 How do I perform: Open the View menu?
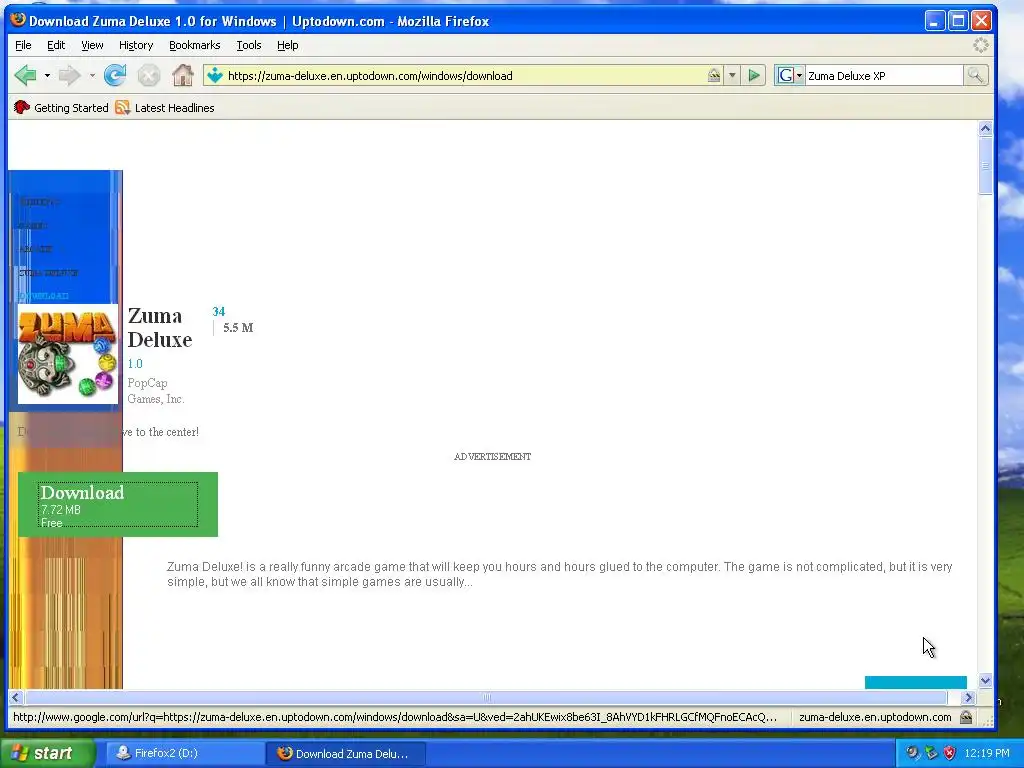92,45
